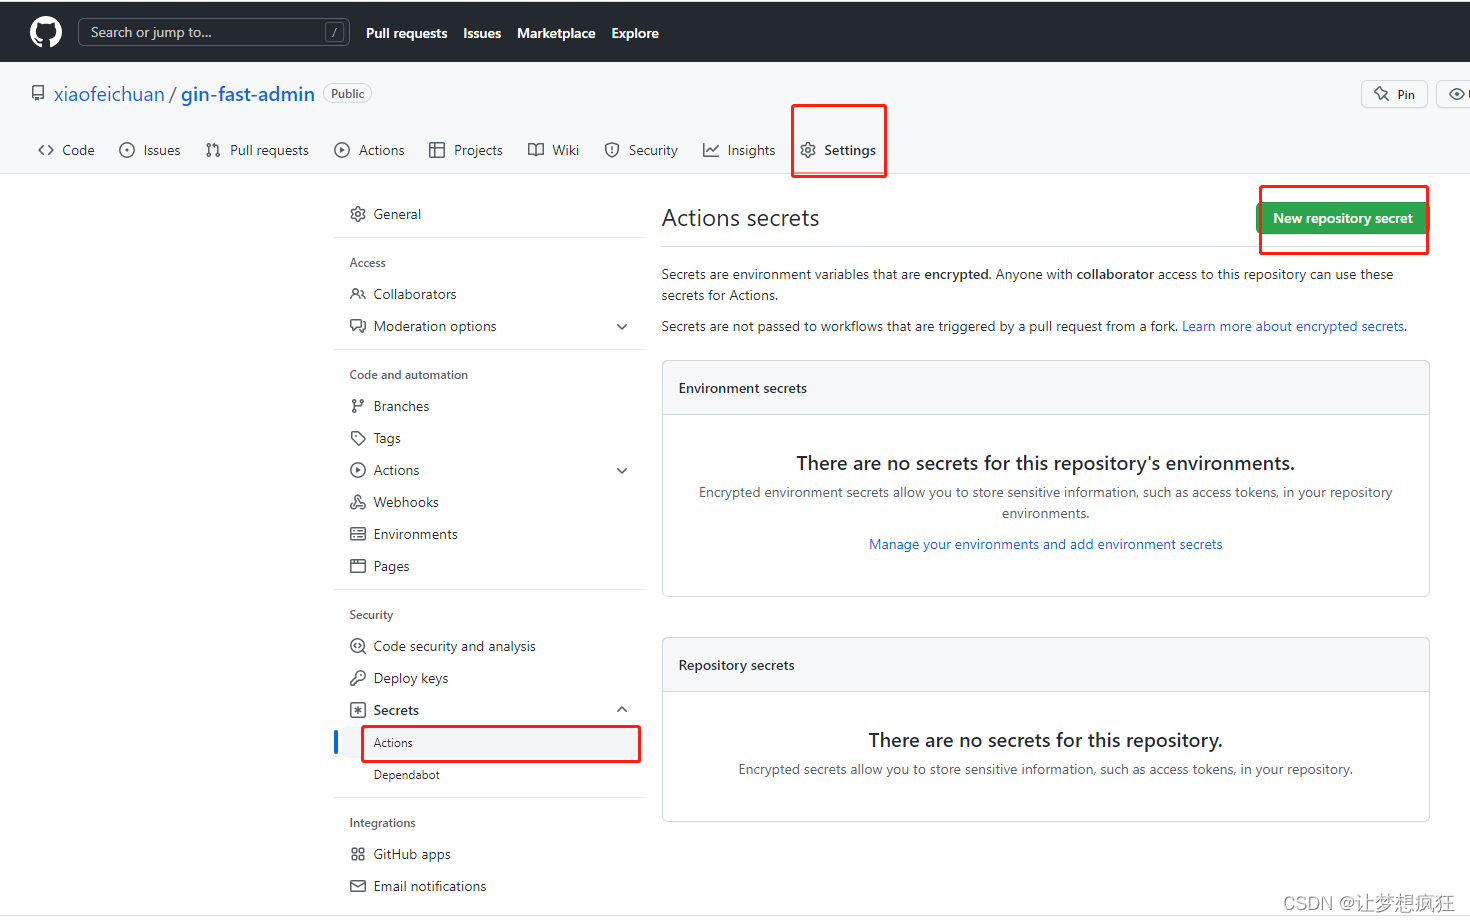Click the people icon beside Collaborators
1470x922 pixels.
click(x=358, y=294)
